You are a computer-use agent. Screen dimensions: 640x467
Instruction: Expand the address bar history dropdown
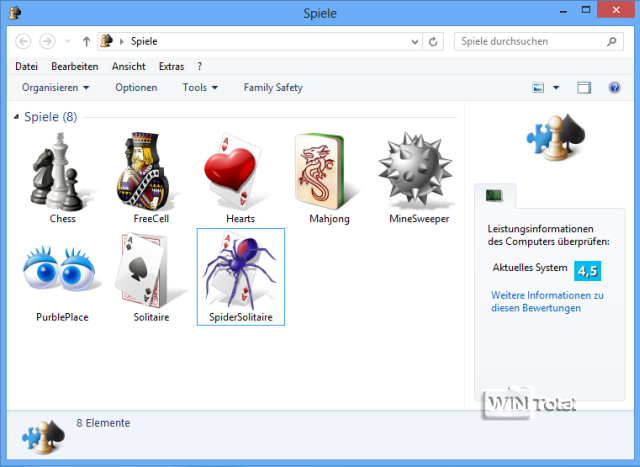tap(415, 41)
